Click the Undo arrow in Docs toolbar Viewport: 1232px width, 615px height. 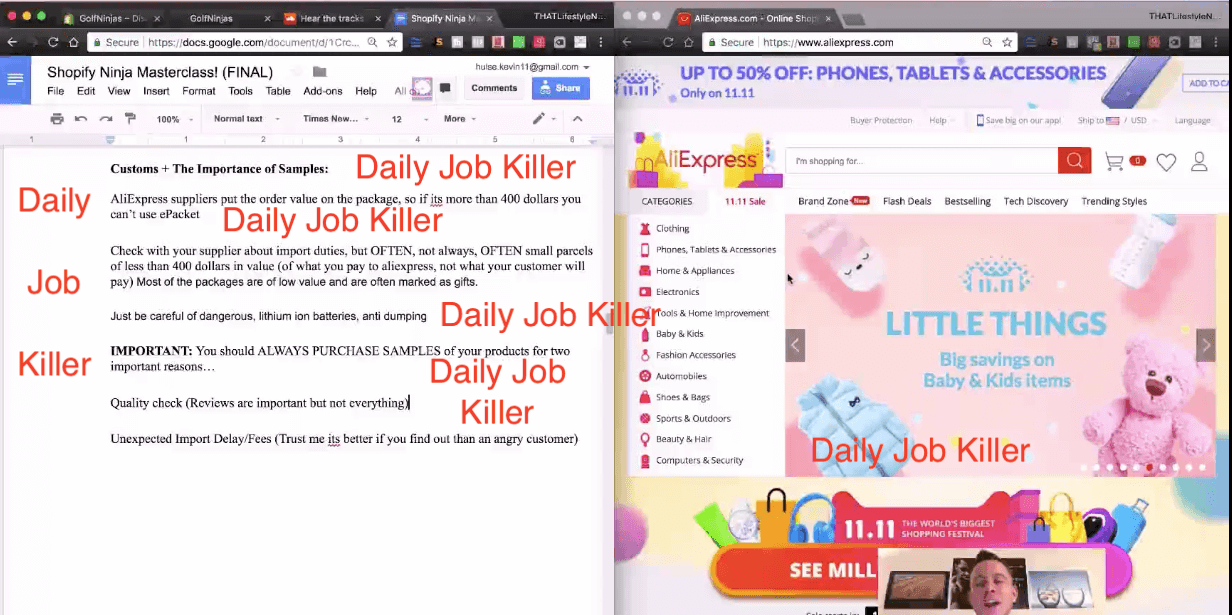tap(81, 119)
